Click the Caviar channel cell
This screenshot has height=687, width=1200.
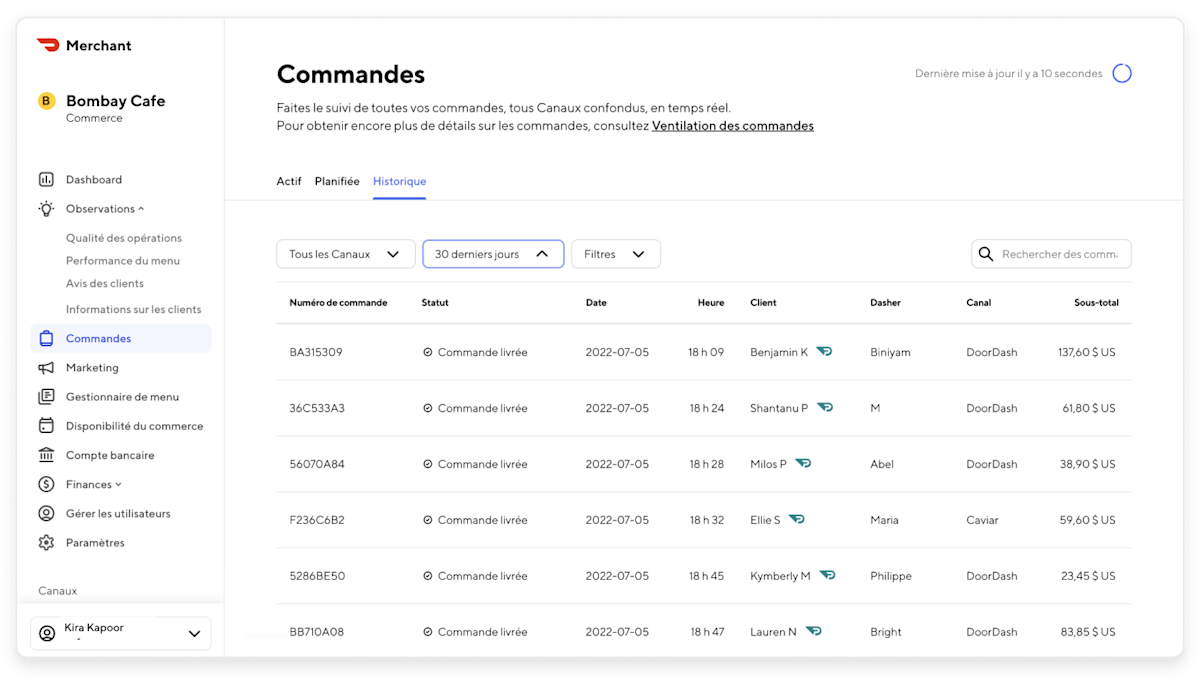coord(982,520)
